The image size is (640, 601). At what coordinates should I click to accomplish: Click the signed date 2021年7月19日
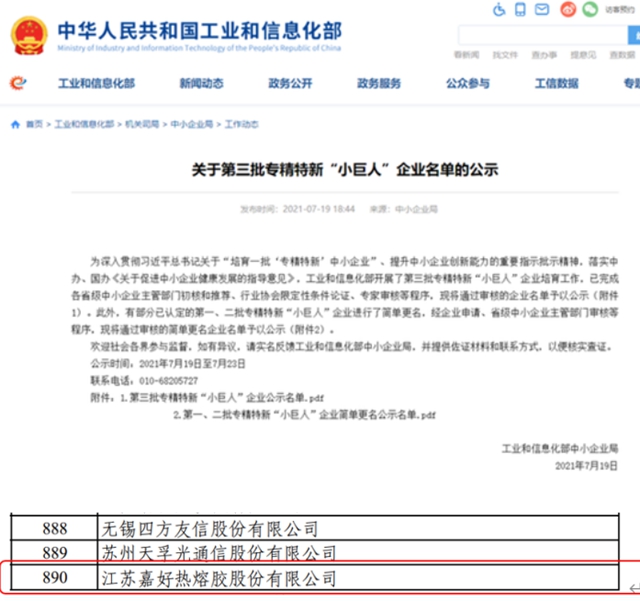(x=587, y=466)
